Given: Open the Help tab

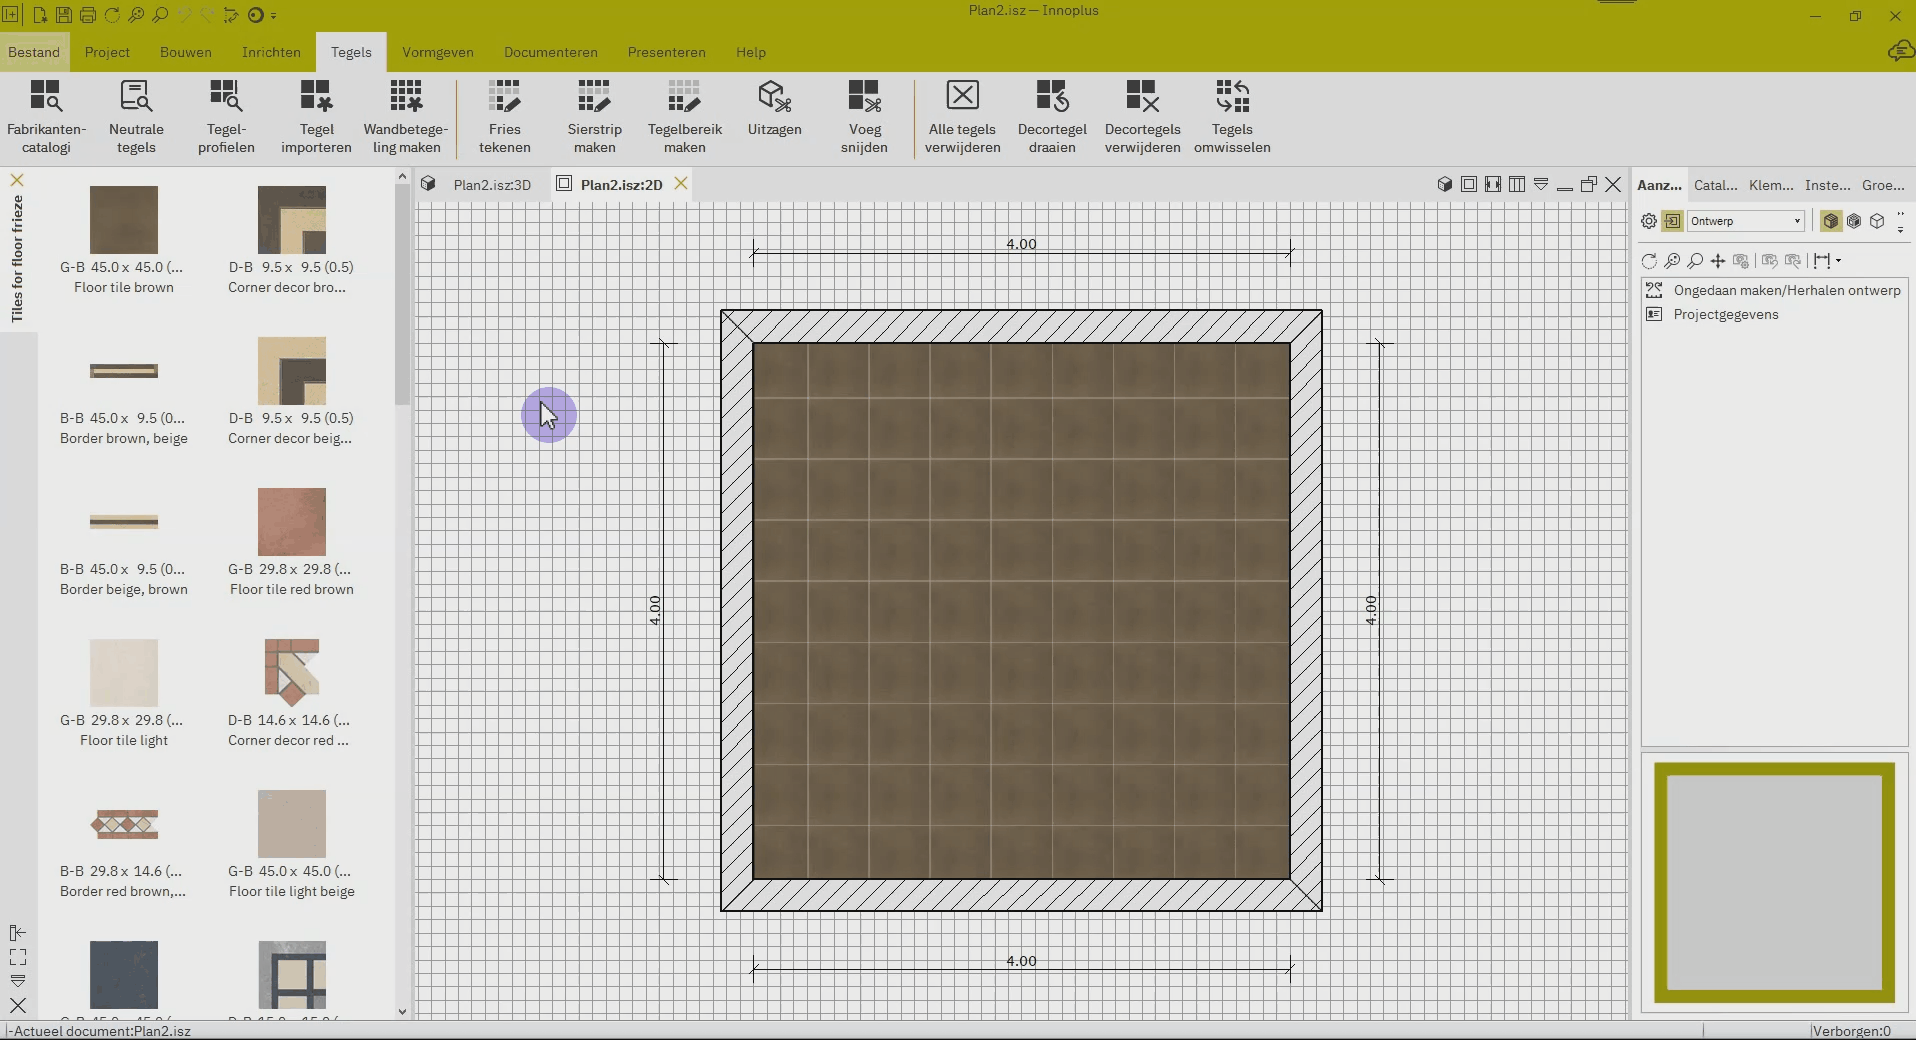Looking at the screenshot, I should 751,52.
